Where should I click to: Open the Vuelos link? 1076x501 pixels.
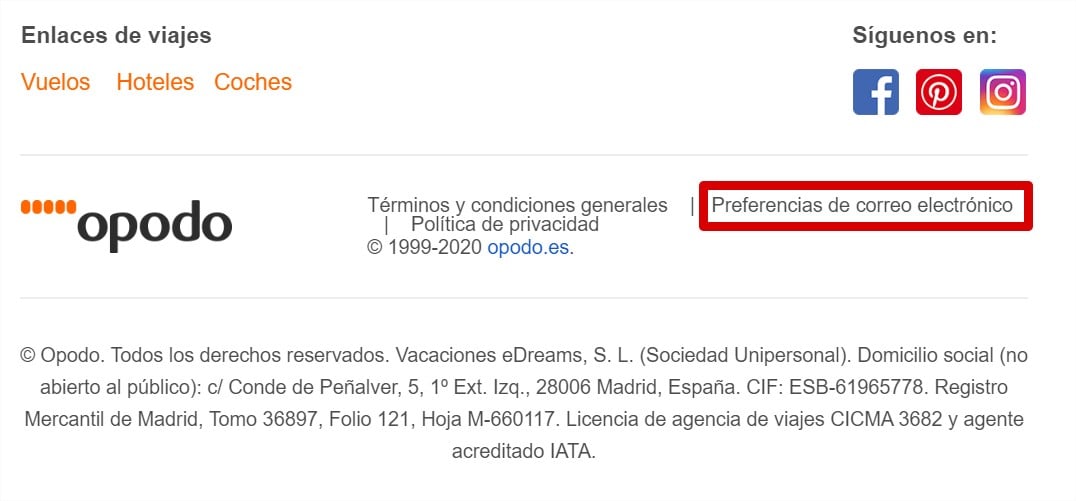[55, 82]
